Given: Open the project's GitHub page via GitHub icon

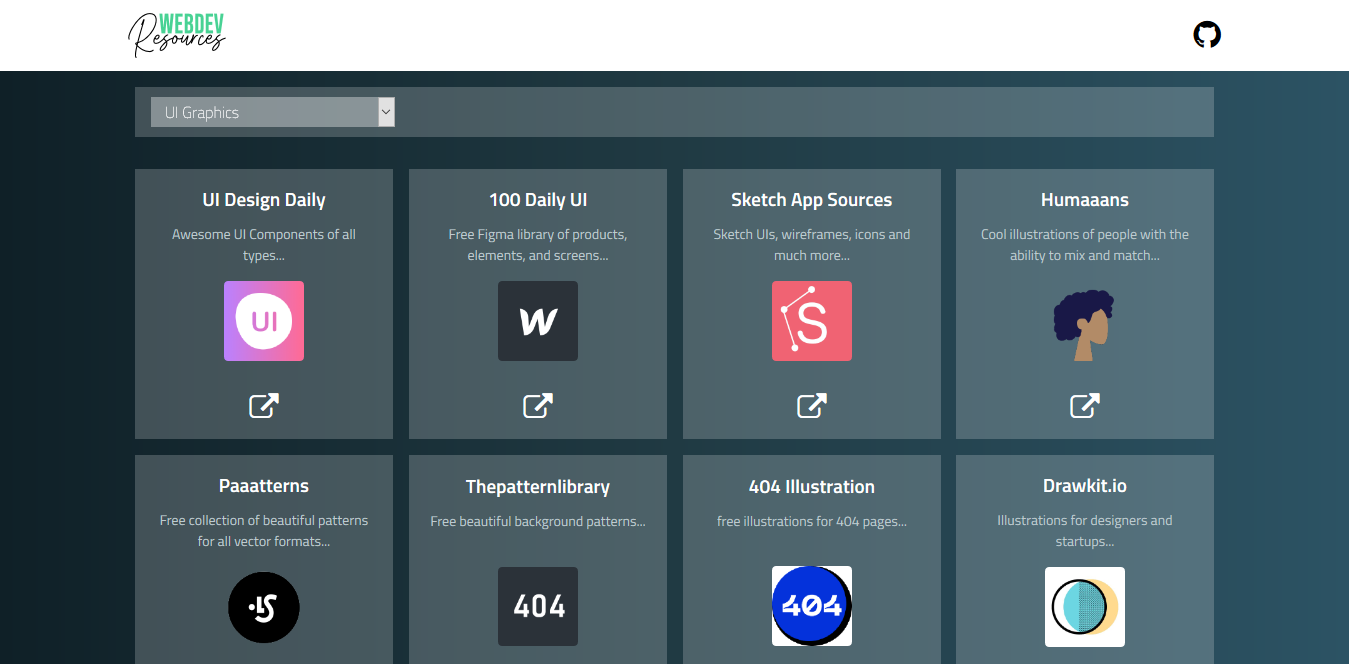Looking at the screenshot, I should (1206, 35).
